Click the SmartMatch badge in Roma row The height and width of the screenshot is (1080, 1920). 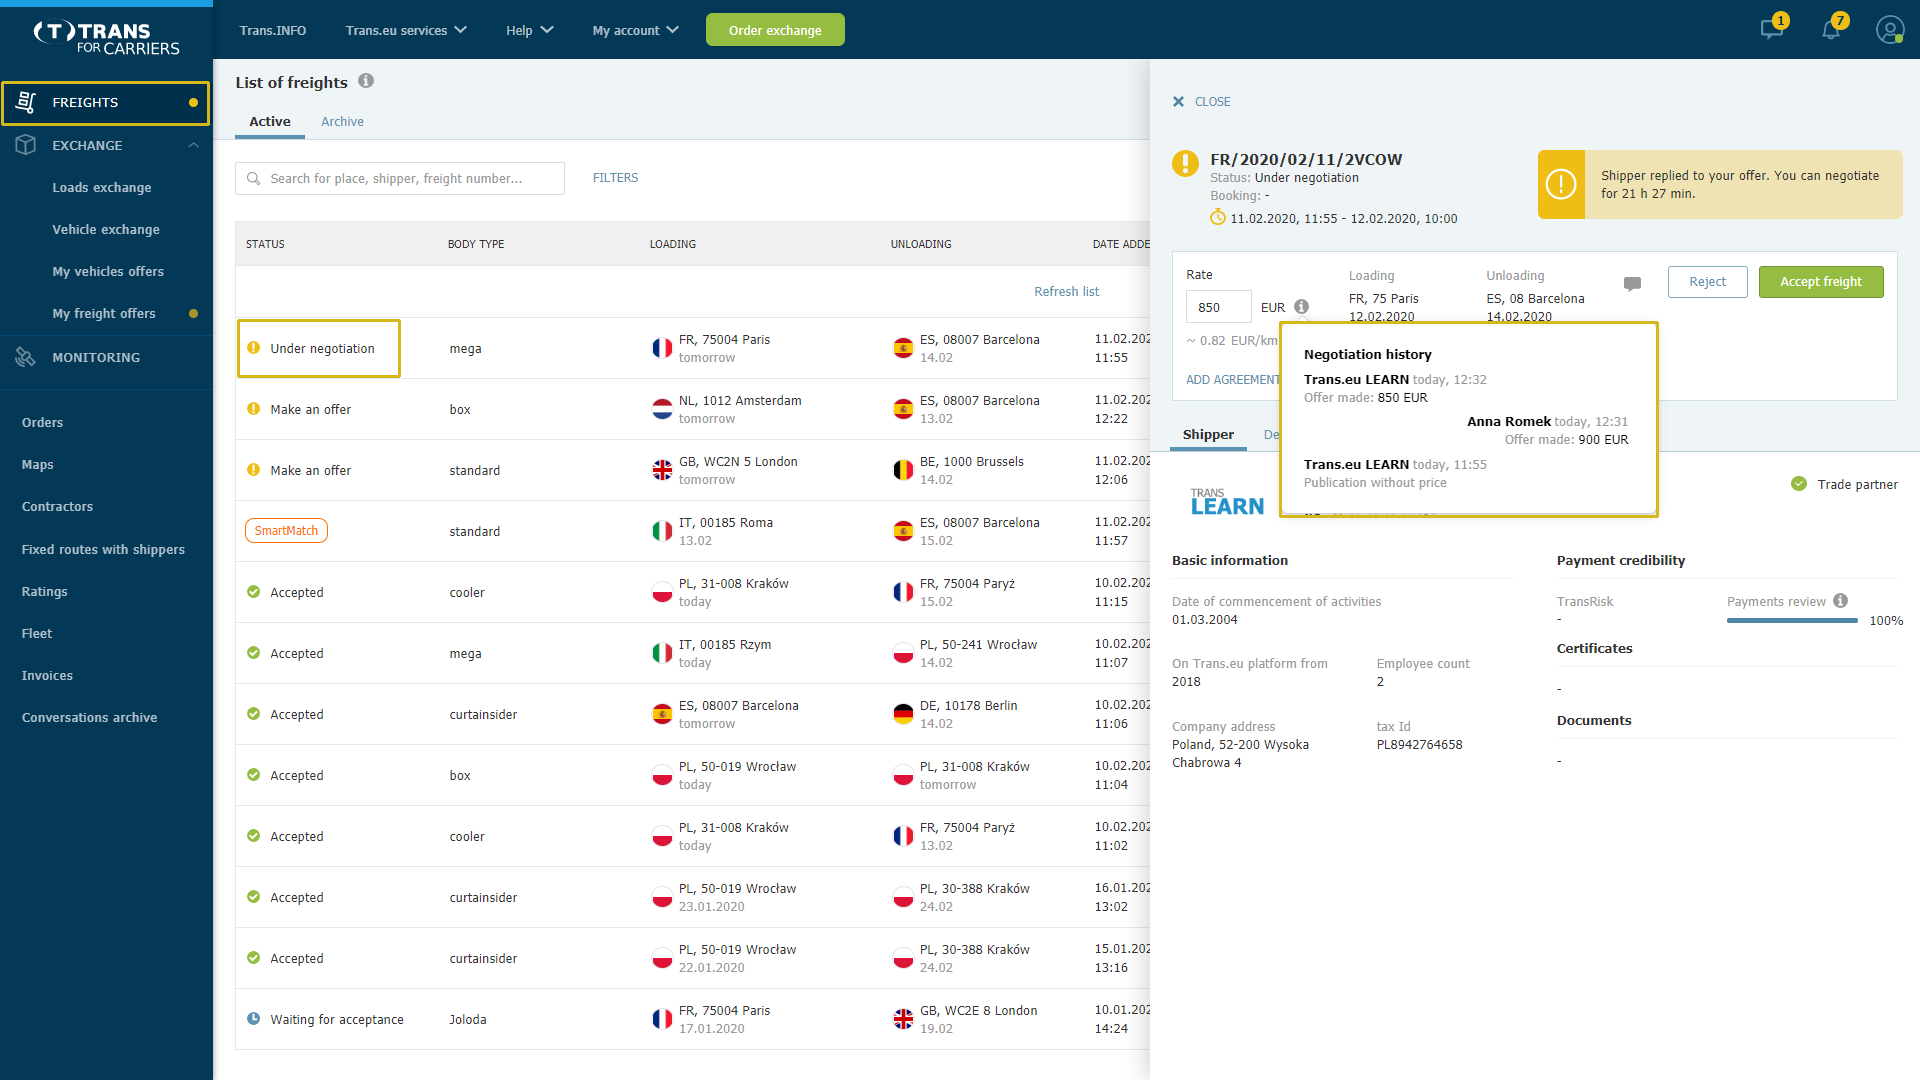click(286, 531)
